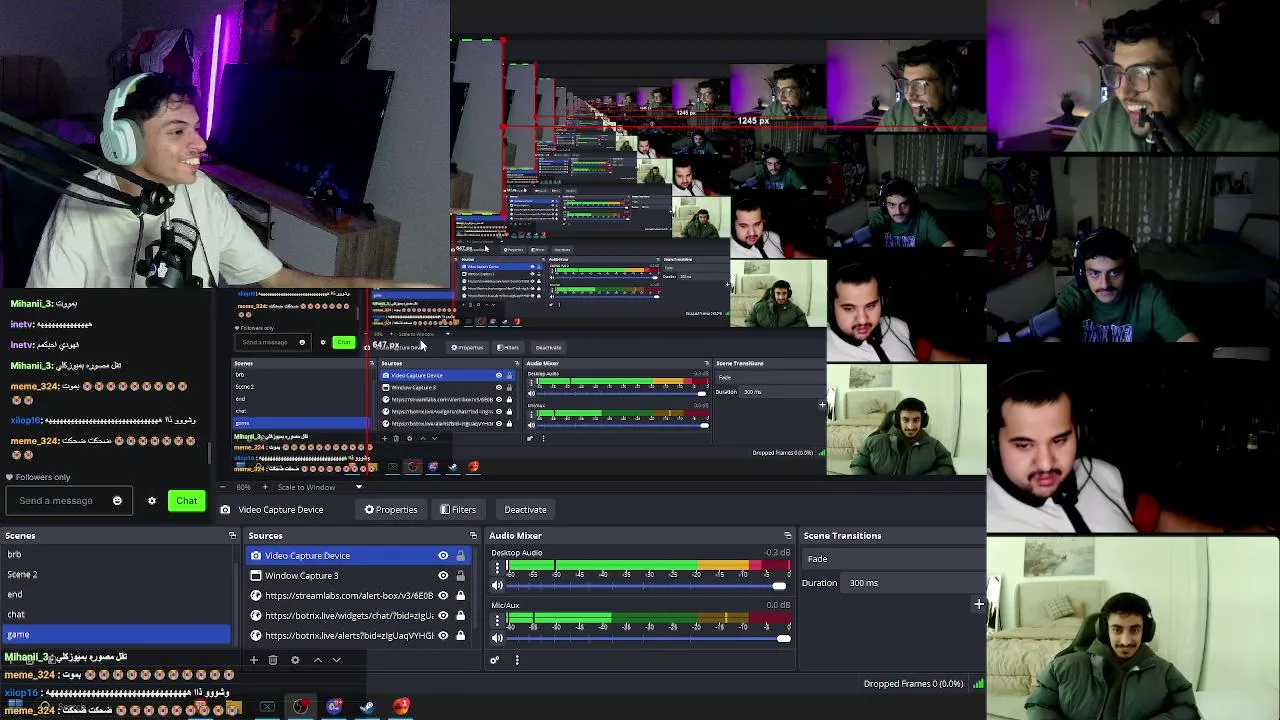
Task: Remove selected source with trash icon
Action: click(x=273, y=660)
